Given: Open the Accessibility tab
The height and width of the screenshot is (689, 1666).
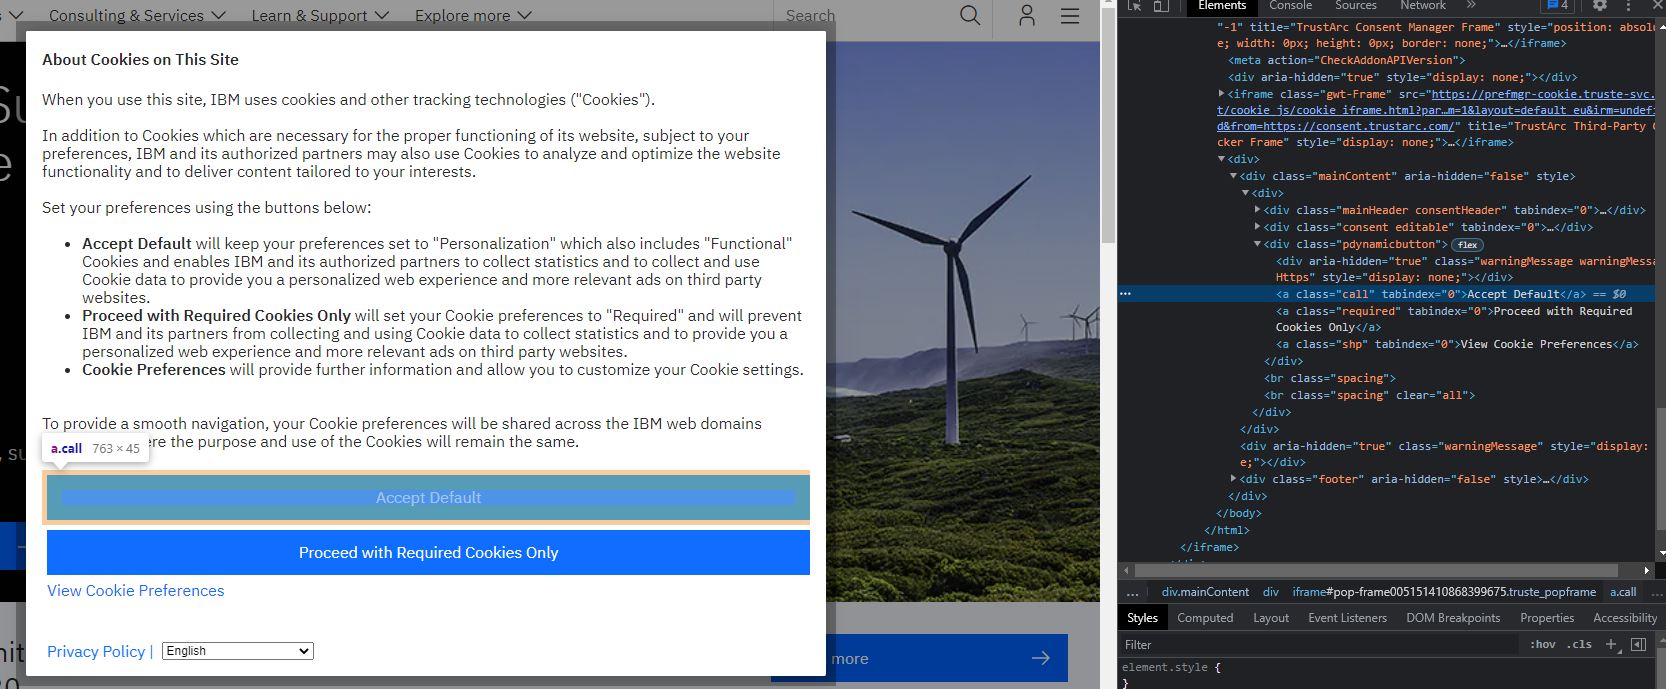Looking at the screenshot, I should 1625,618.
